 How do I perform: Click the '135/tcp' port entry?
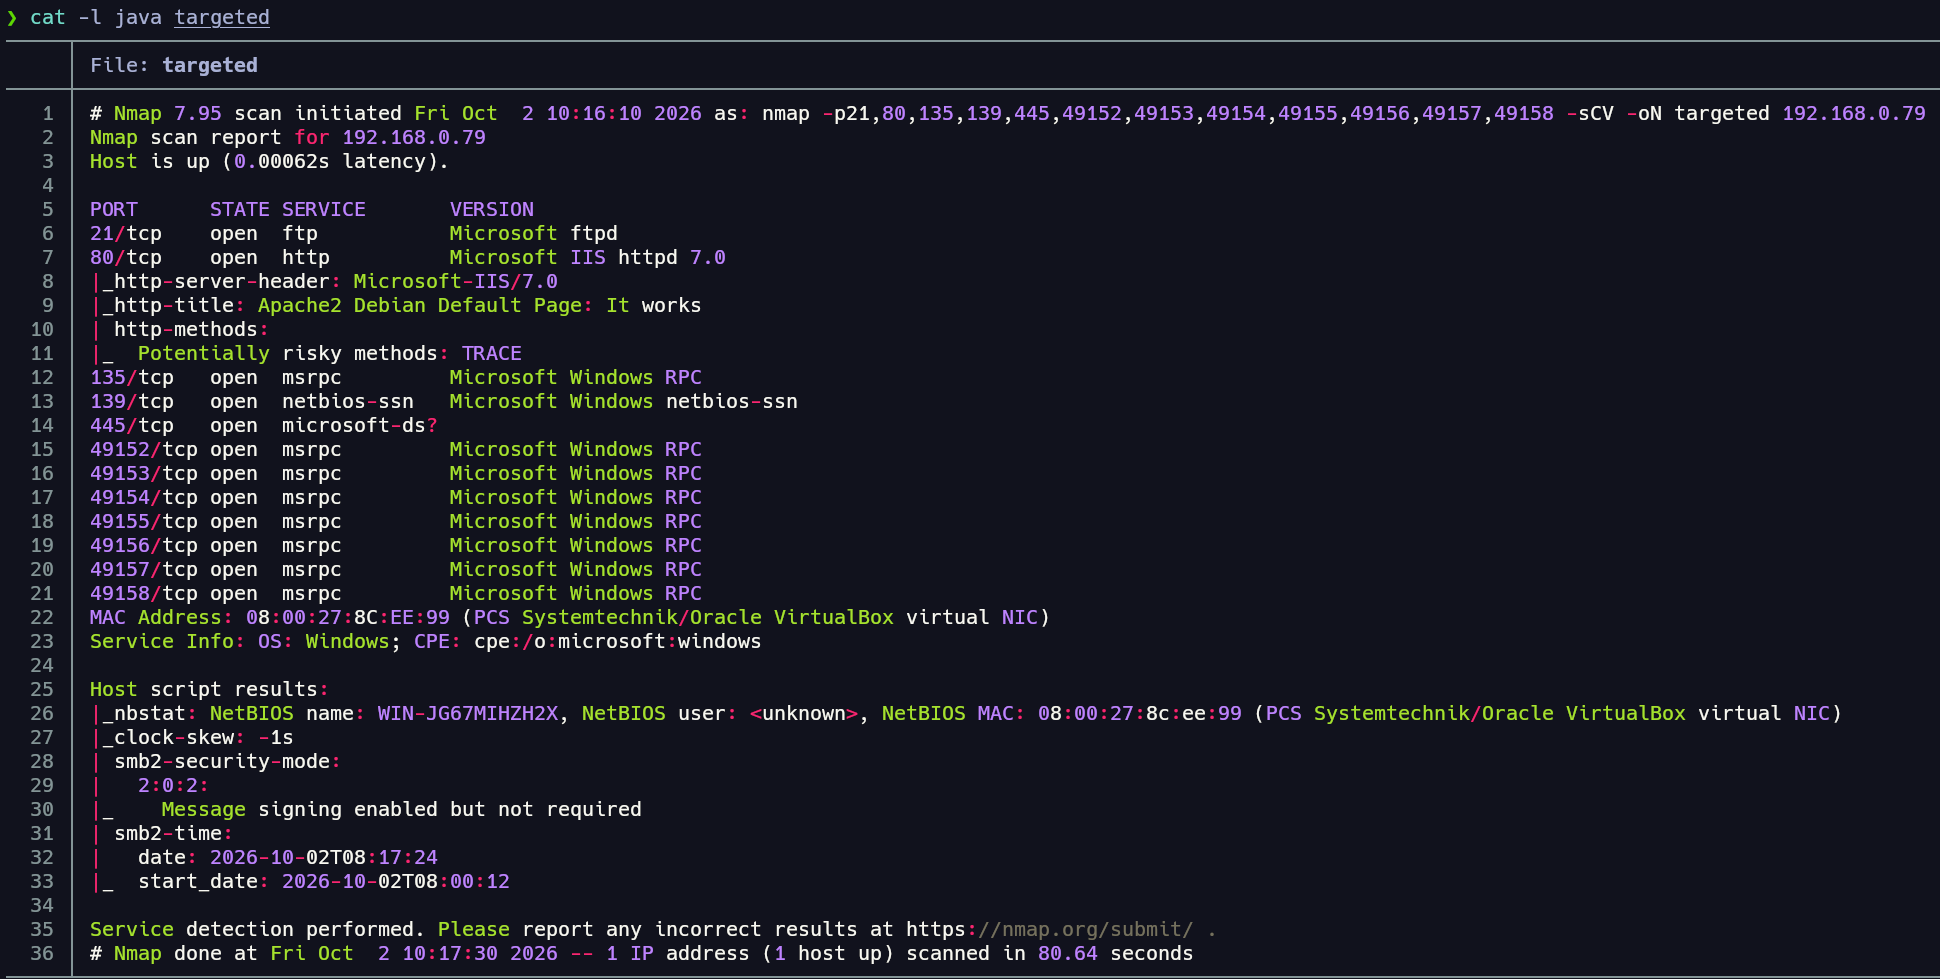tap(132, 377)
